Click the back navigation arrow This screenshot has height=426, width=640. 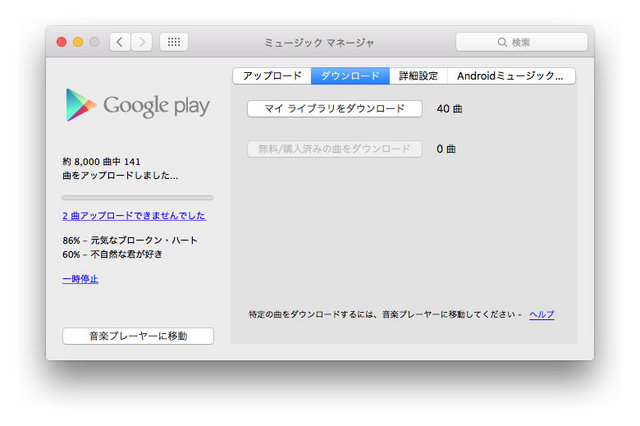click(120, 42)
